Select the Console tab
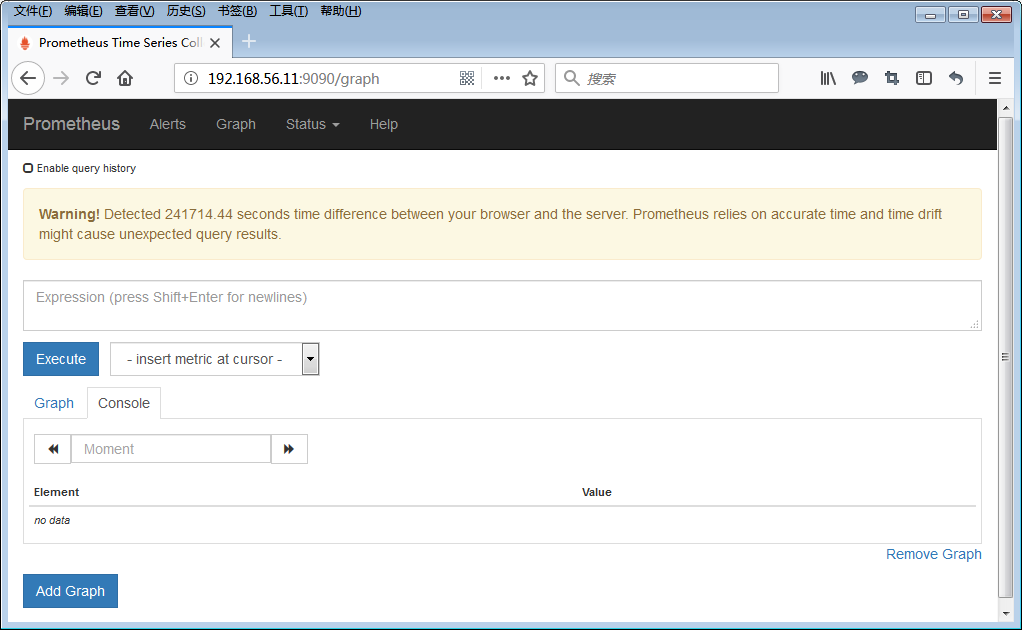Image resolution: width=1022 pixels, height=630 pixels. coord(124,403)
